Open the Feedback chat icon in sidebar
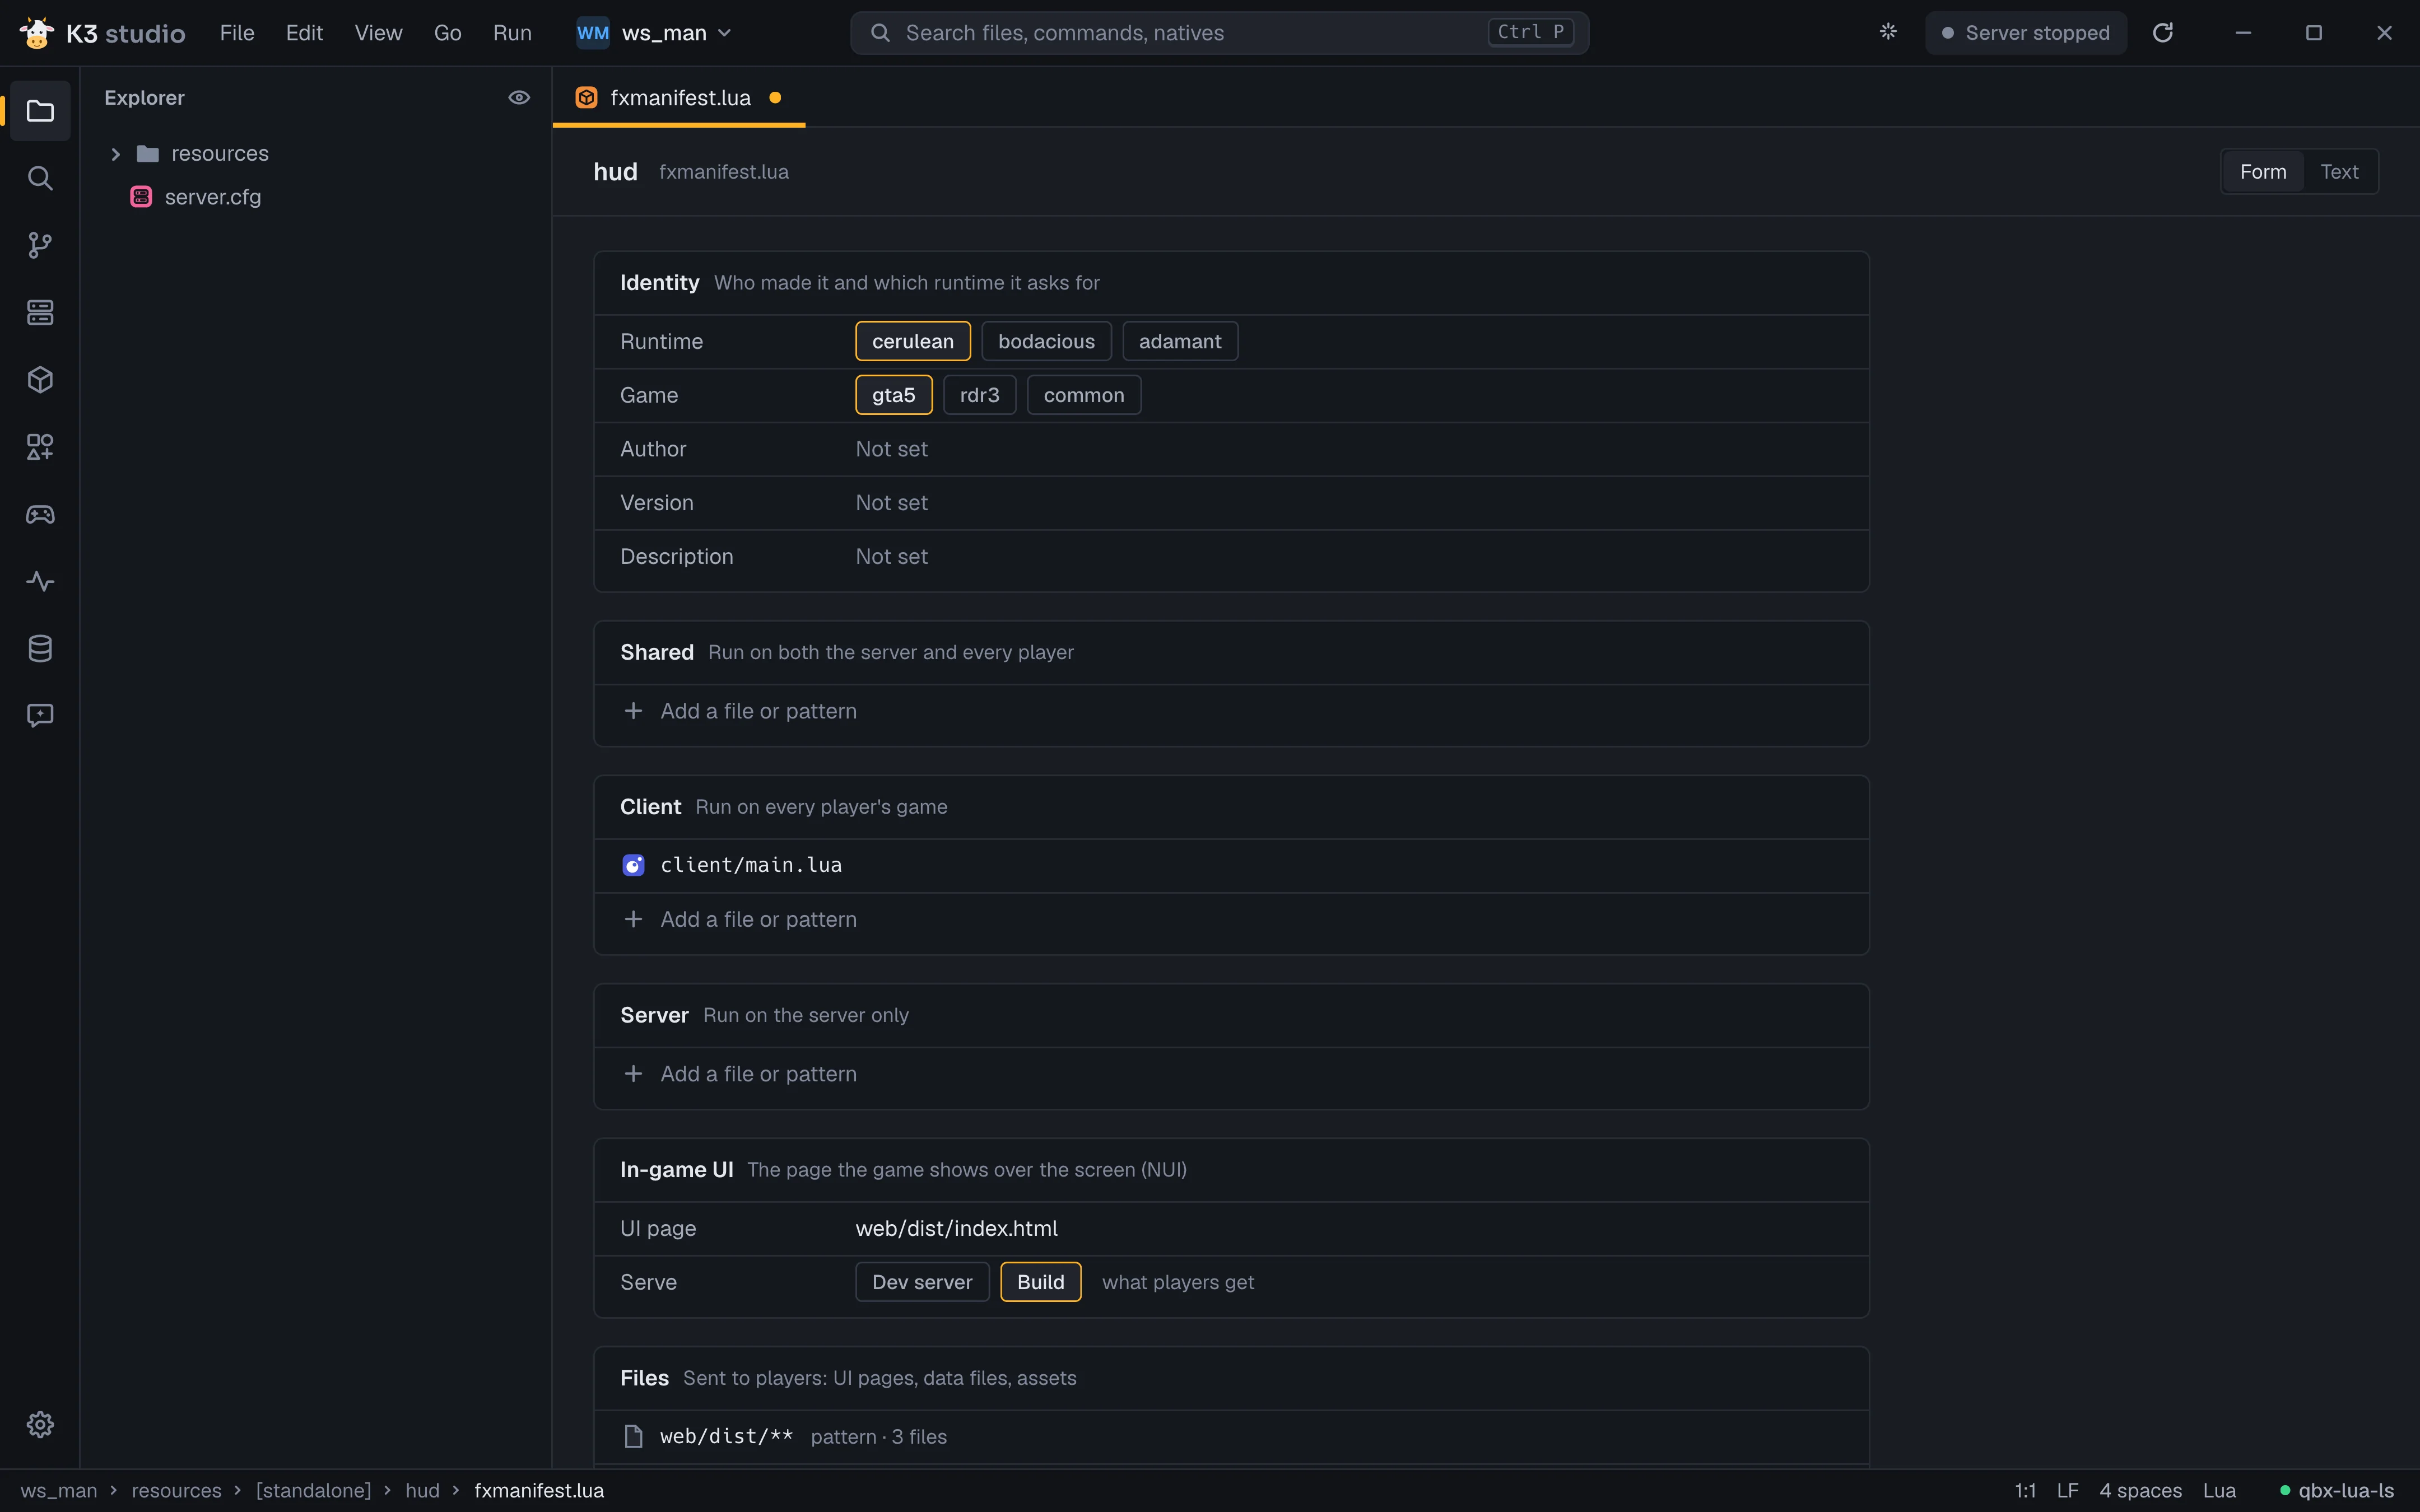 point(40,715)
